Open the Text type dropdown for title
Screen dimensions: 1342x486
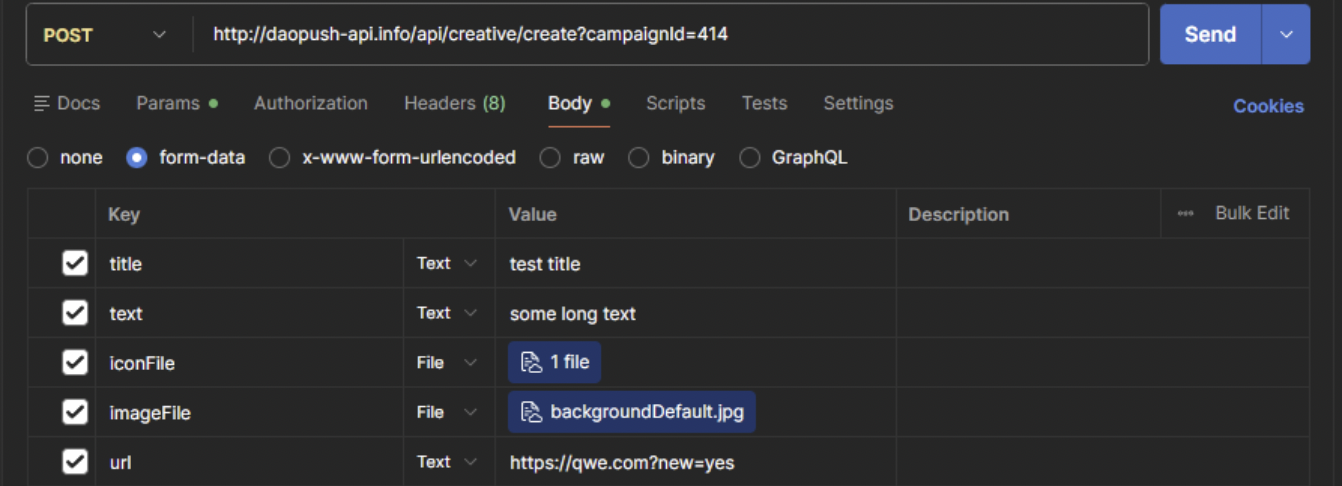point(447,263)
